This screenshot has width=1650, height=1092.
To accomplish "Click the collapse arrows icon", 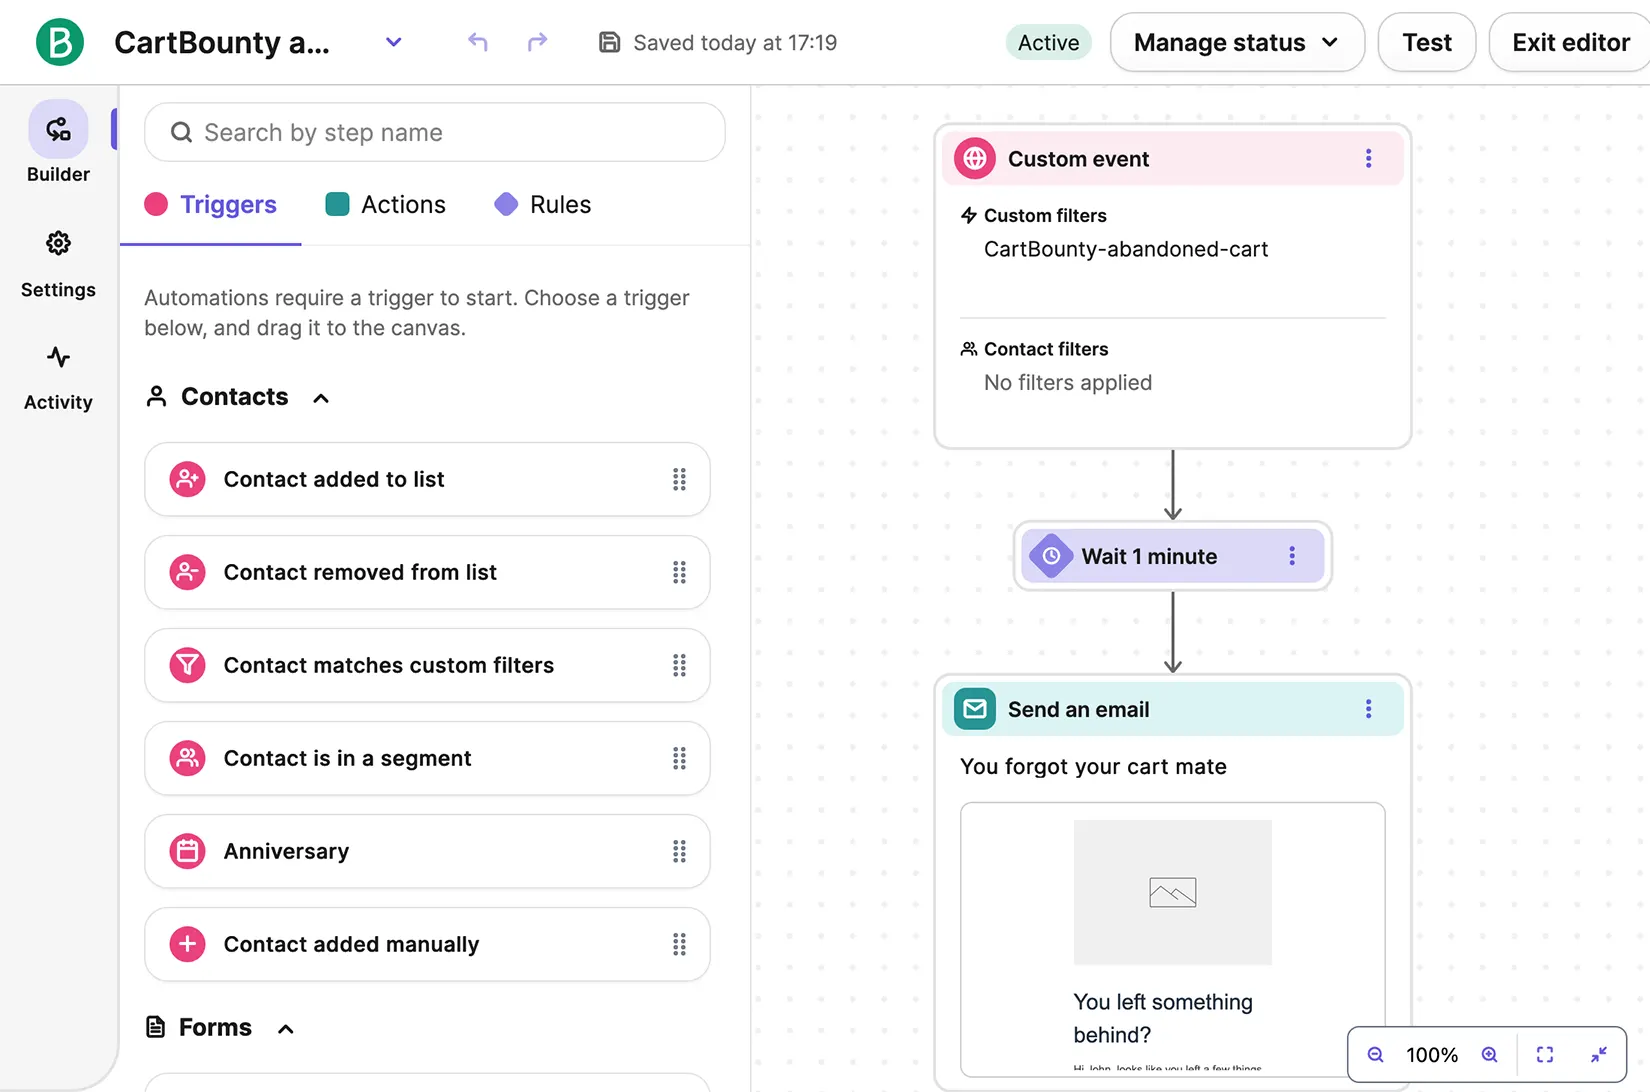I will (1599, 1054).
